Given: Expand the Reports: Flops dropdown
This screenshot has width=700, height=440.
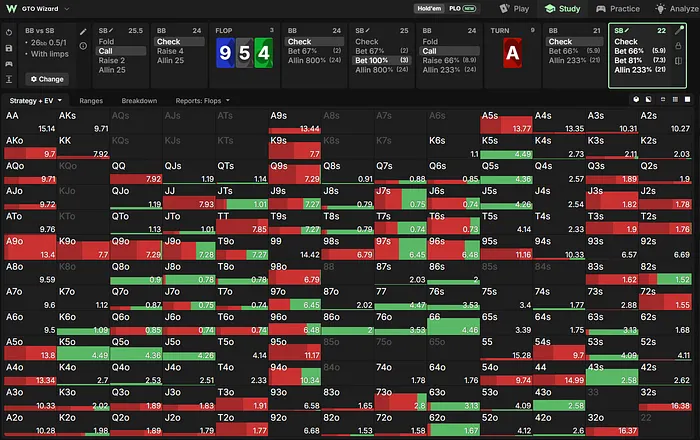Looking at the screenshot, I should [x=203, y=101].
